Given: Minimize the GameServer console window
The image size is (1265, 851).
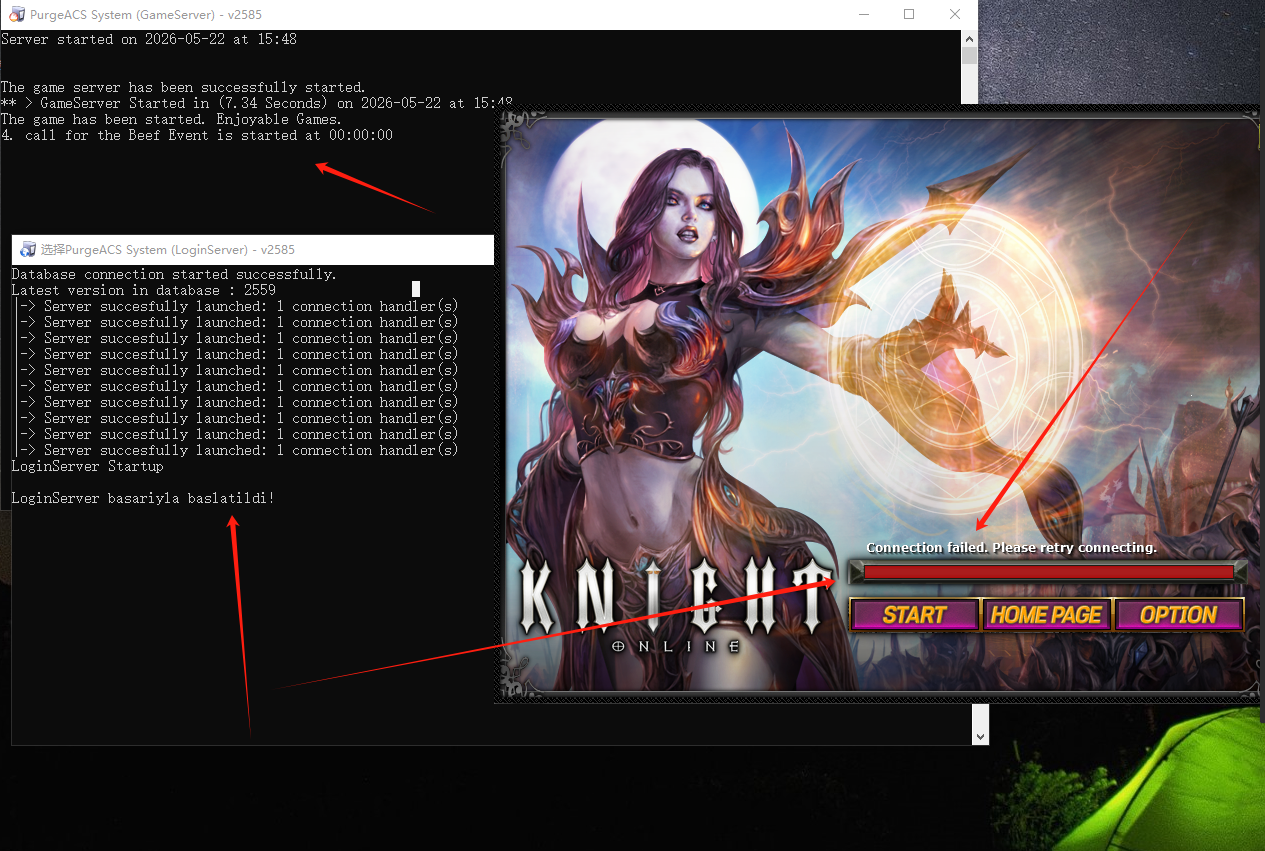Looking at the screenshot, I should [x=862, y=15].
